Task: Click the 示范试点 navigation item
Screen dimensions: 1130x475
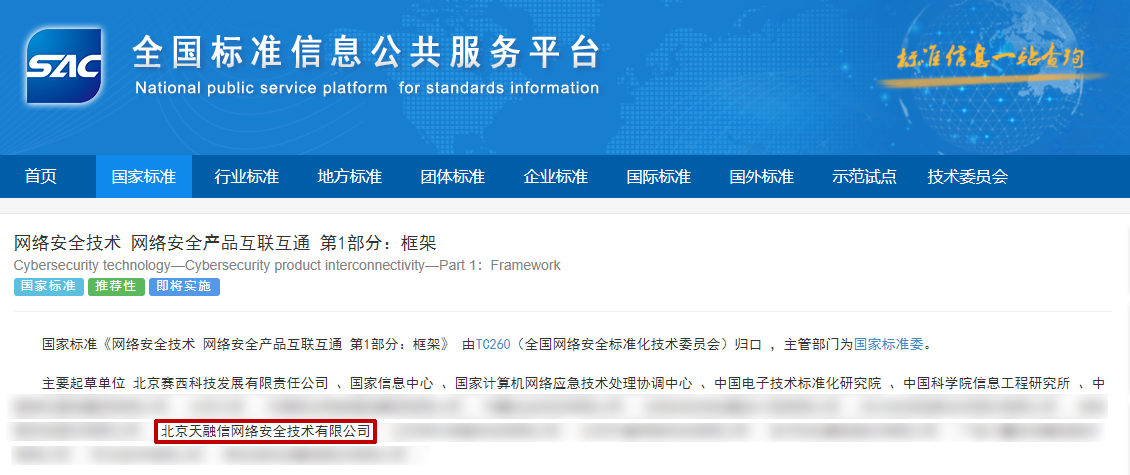Action: click(864, 177)
